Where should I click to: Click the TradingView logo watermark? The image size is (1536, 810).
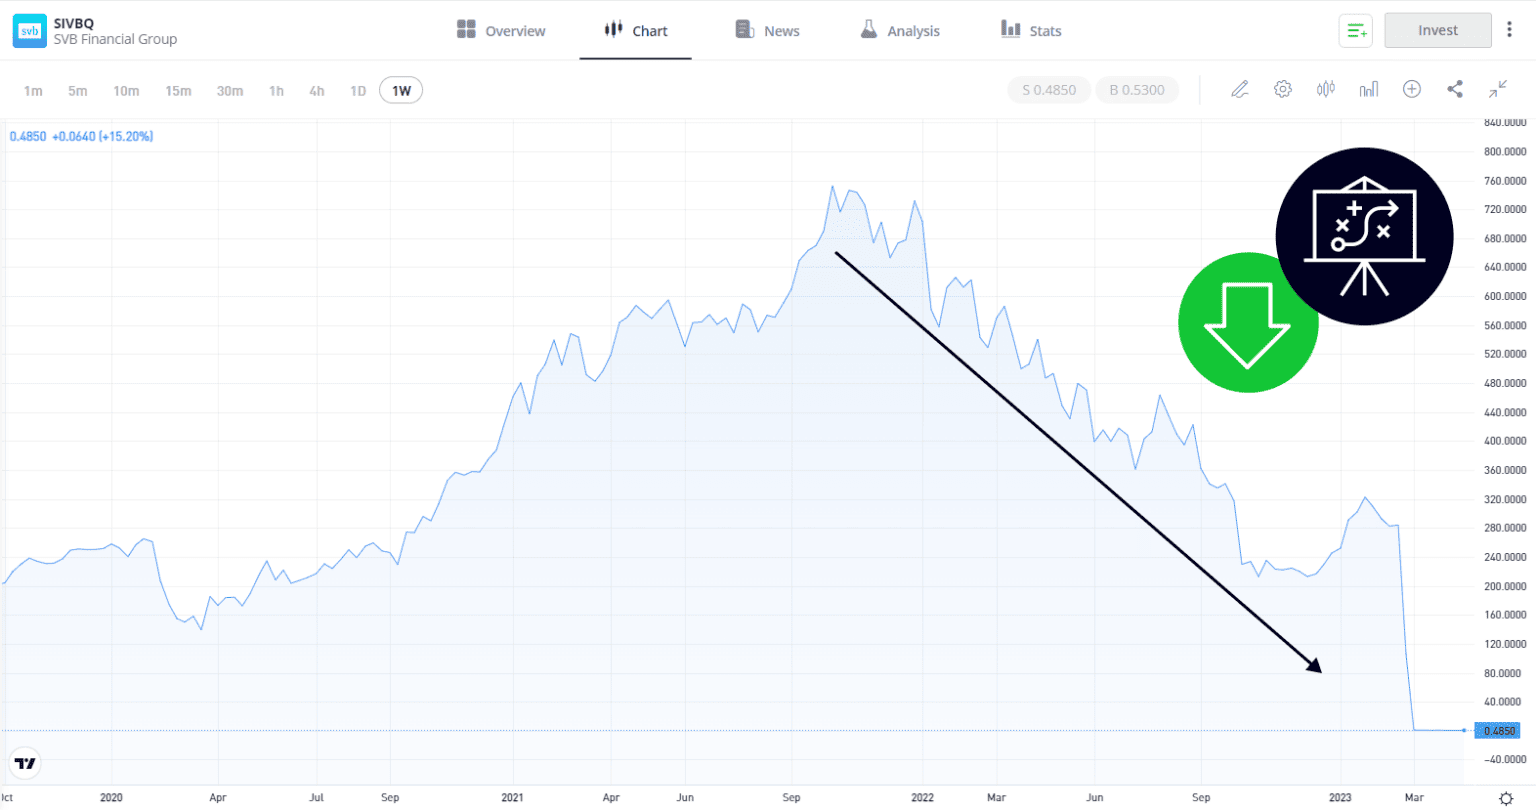click(x=25, y=762)
